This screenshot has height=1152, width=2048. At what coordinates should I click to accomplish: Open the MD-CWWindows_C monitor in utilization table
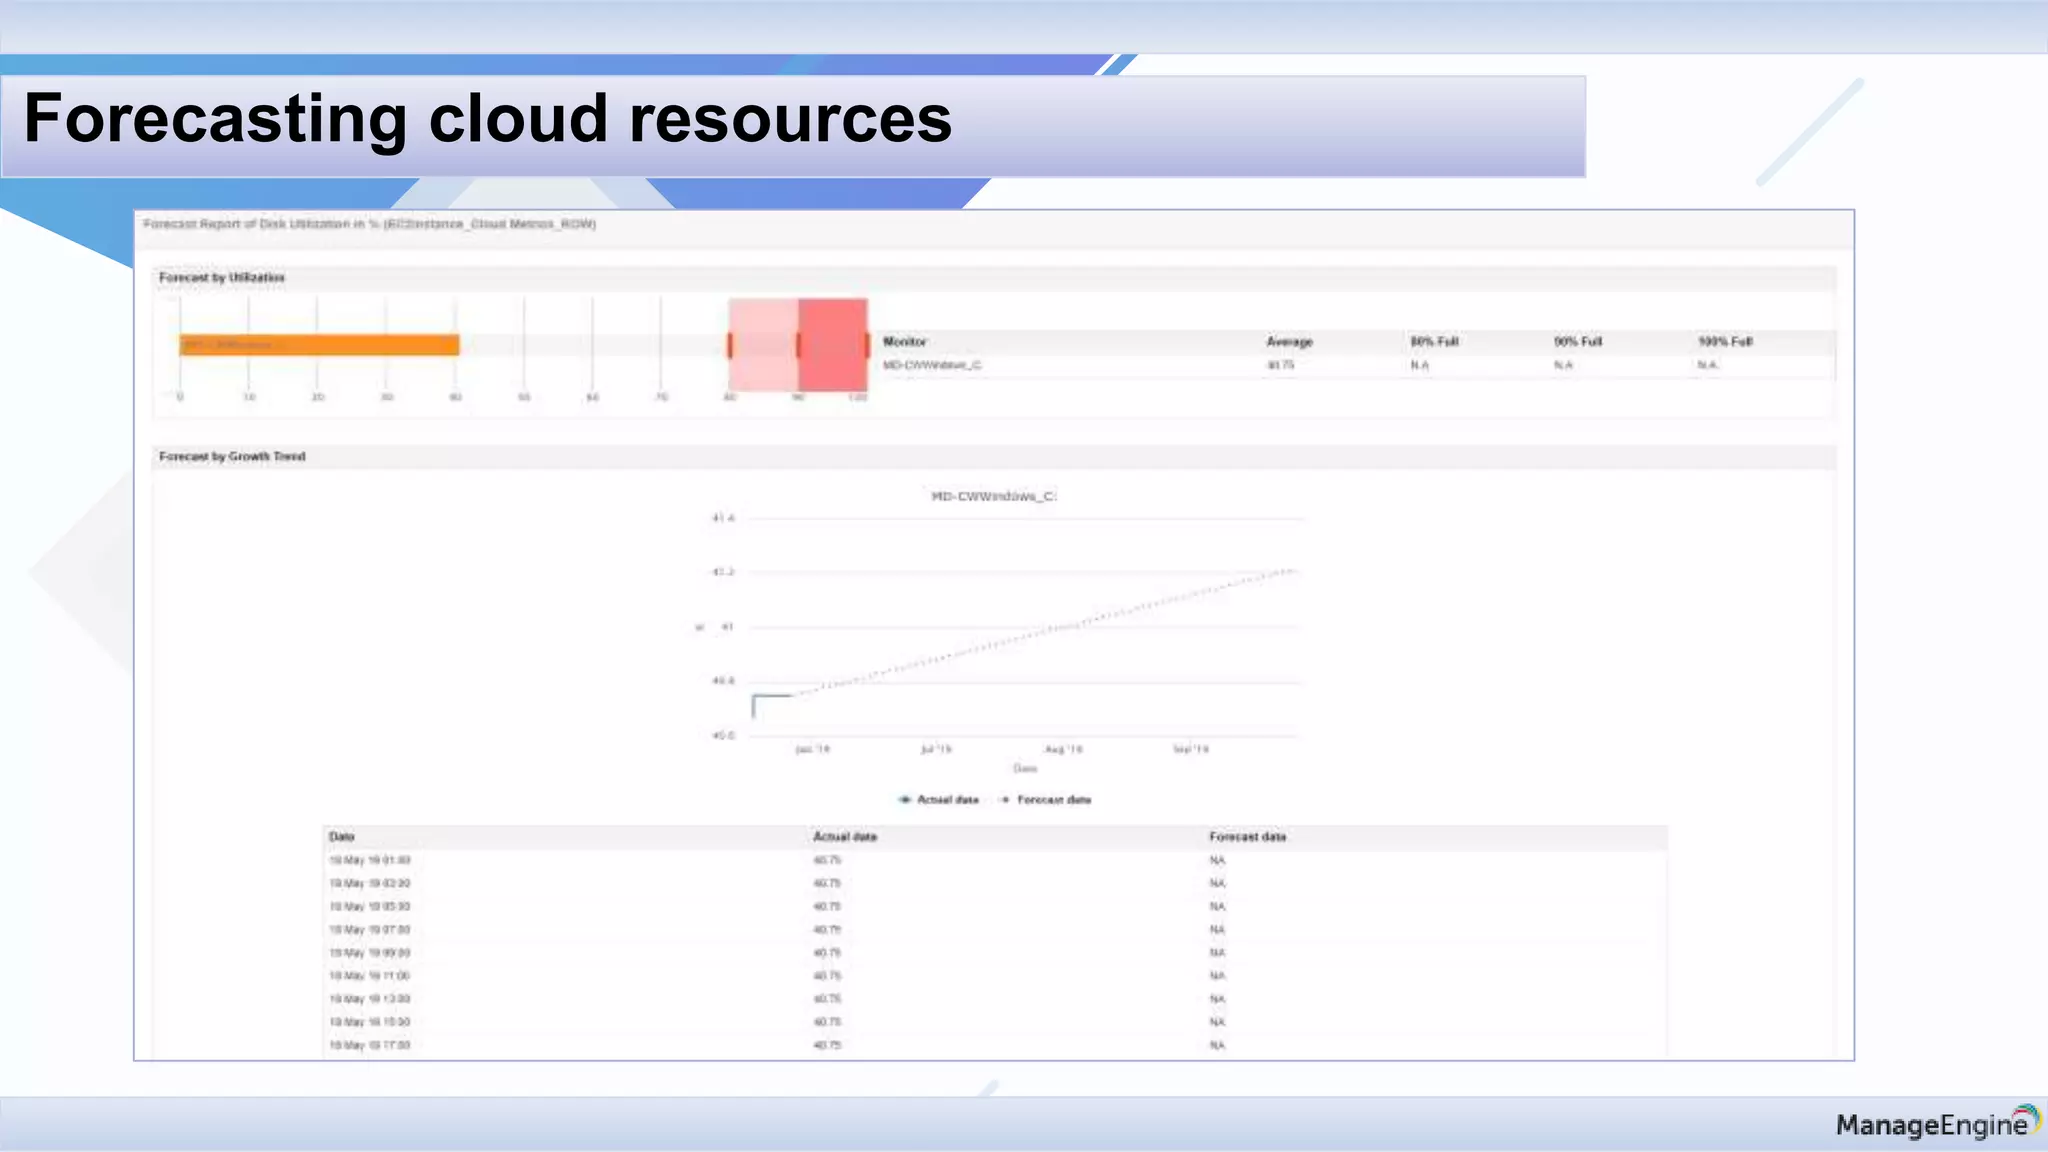click(932, 365)
